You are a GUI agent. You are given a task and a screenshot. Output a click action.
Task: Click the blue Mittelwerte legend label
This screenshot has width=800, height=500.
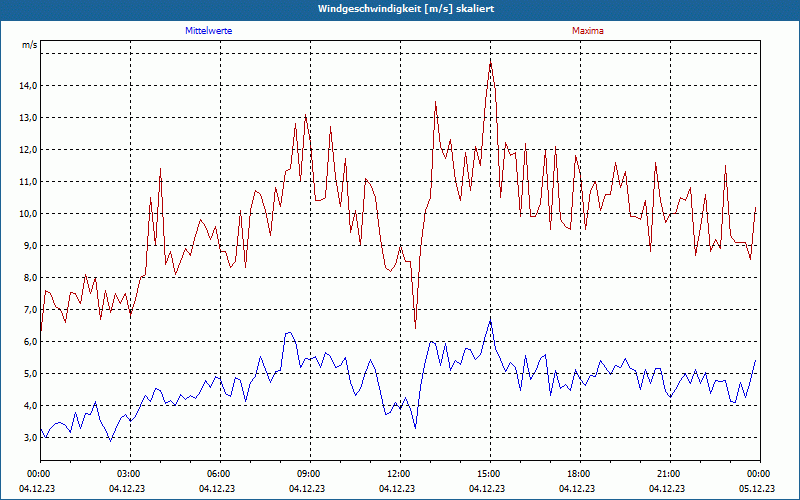point(208,31)
